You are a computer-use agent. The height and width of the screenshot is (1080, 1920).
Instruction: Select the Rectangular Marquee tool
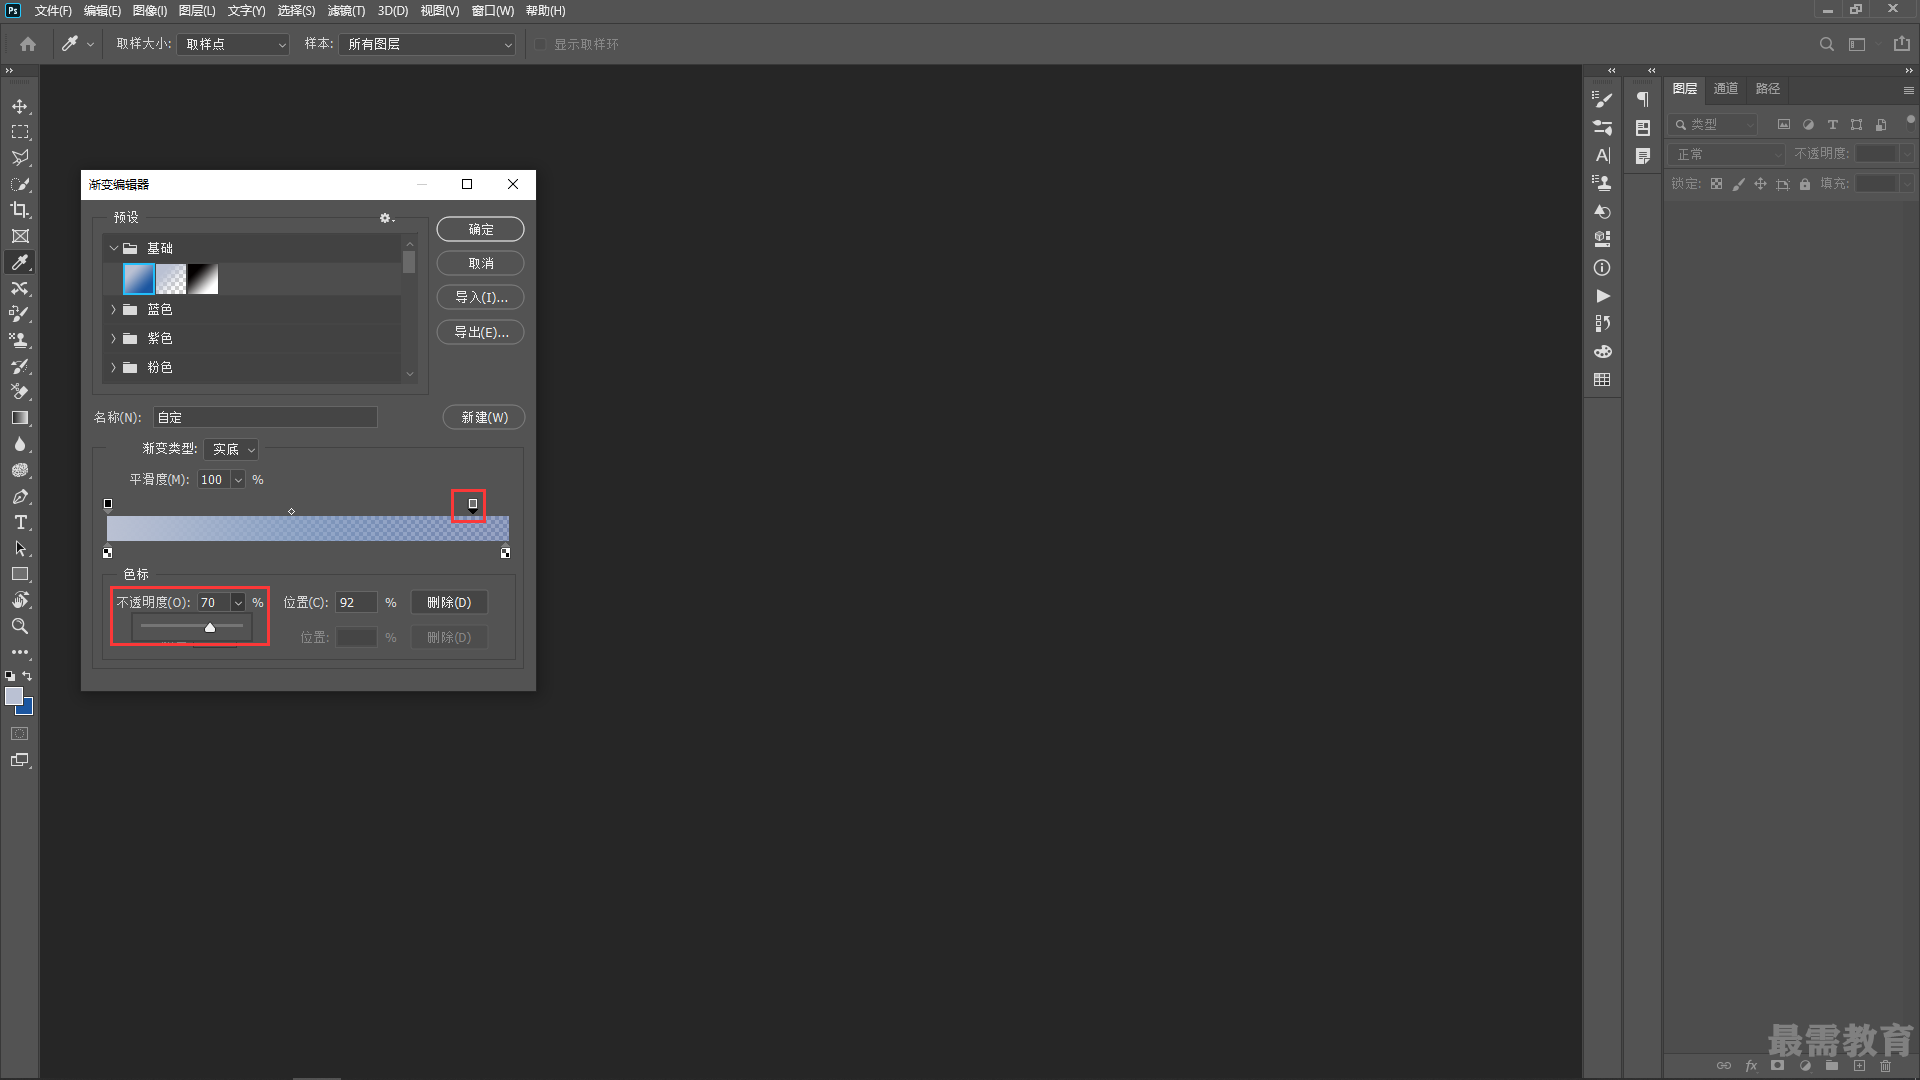coord(20,132)
